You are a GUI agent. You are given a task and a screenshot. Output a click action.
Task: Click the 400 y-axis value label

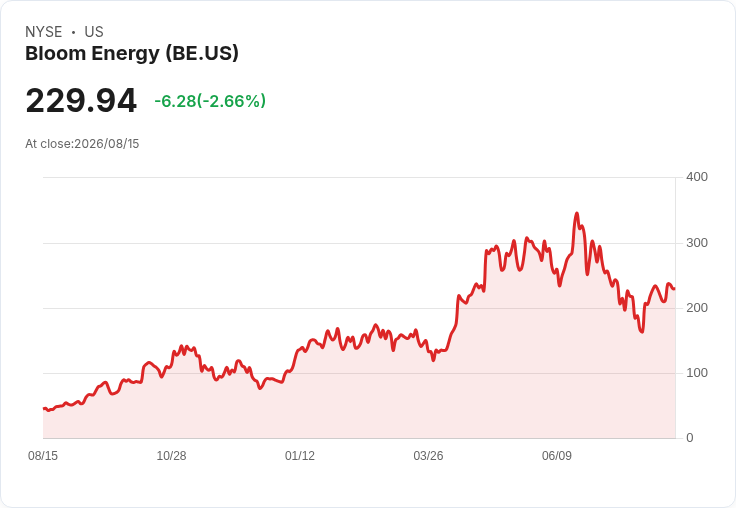tap(697, 177)
